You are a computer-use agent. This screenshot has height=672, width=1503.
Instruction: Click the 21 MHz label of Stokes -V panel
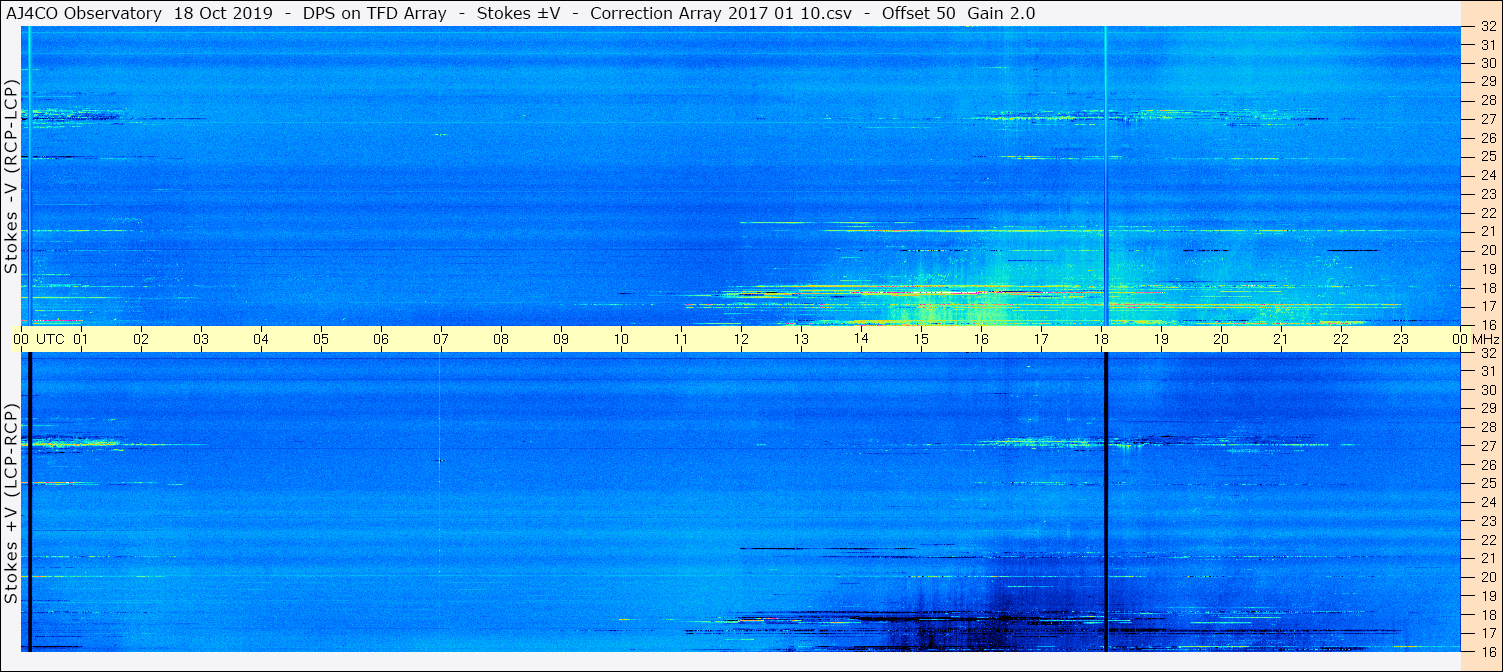coord(1487,231)
